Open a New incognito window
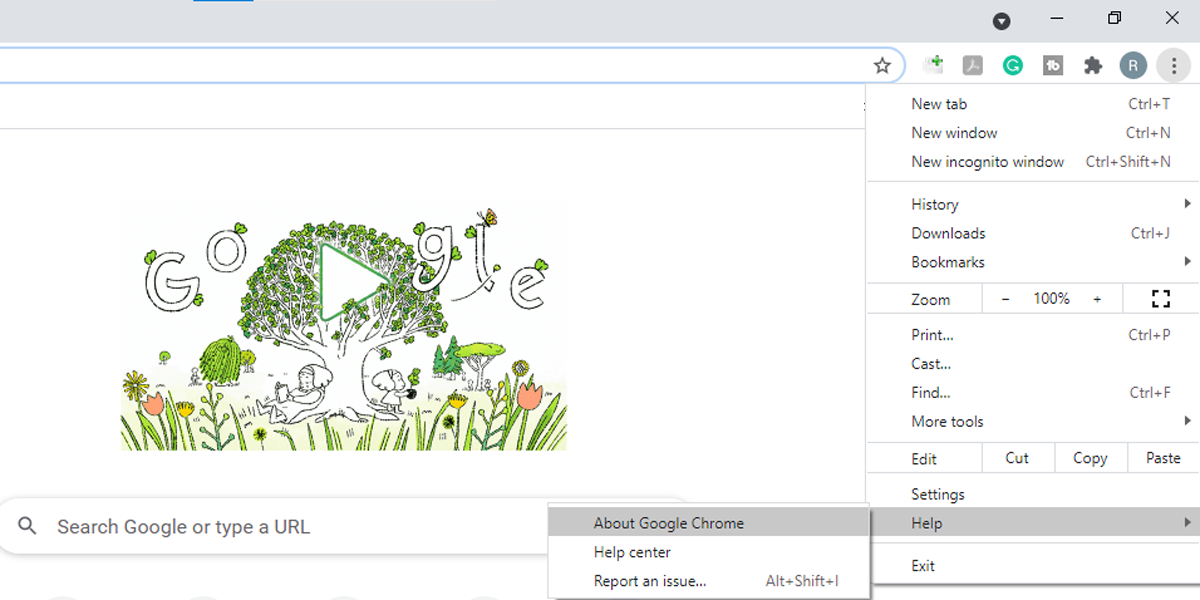The width and height of the screenshot is (1200, 600). click(x=1033, y=162)
